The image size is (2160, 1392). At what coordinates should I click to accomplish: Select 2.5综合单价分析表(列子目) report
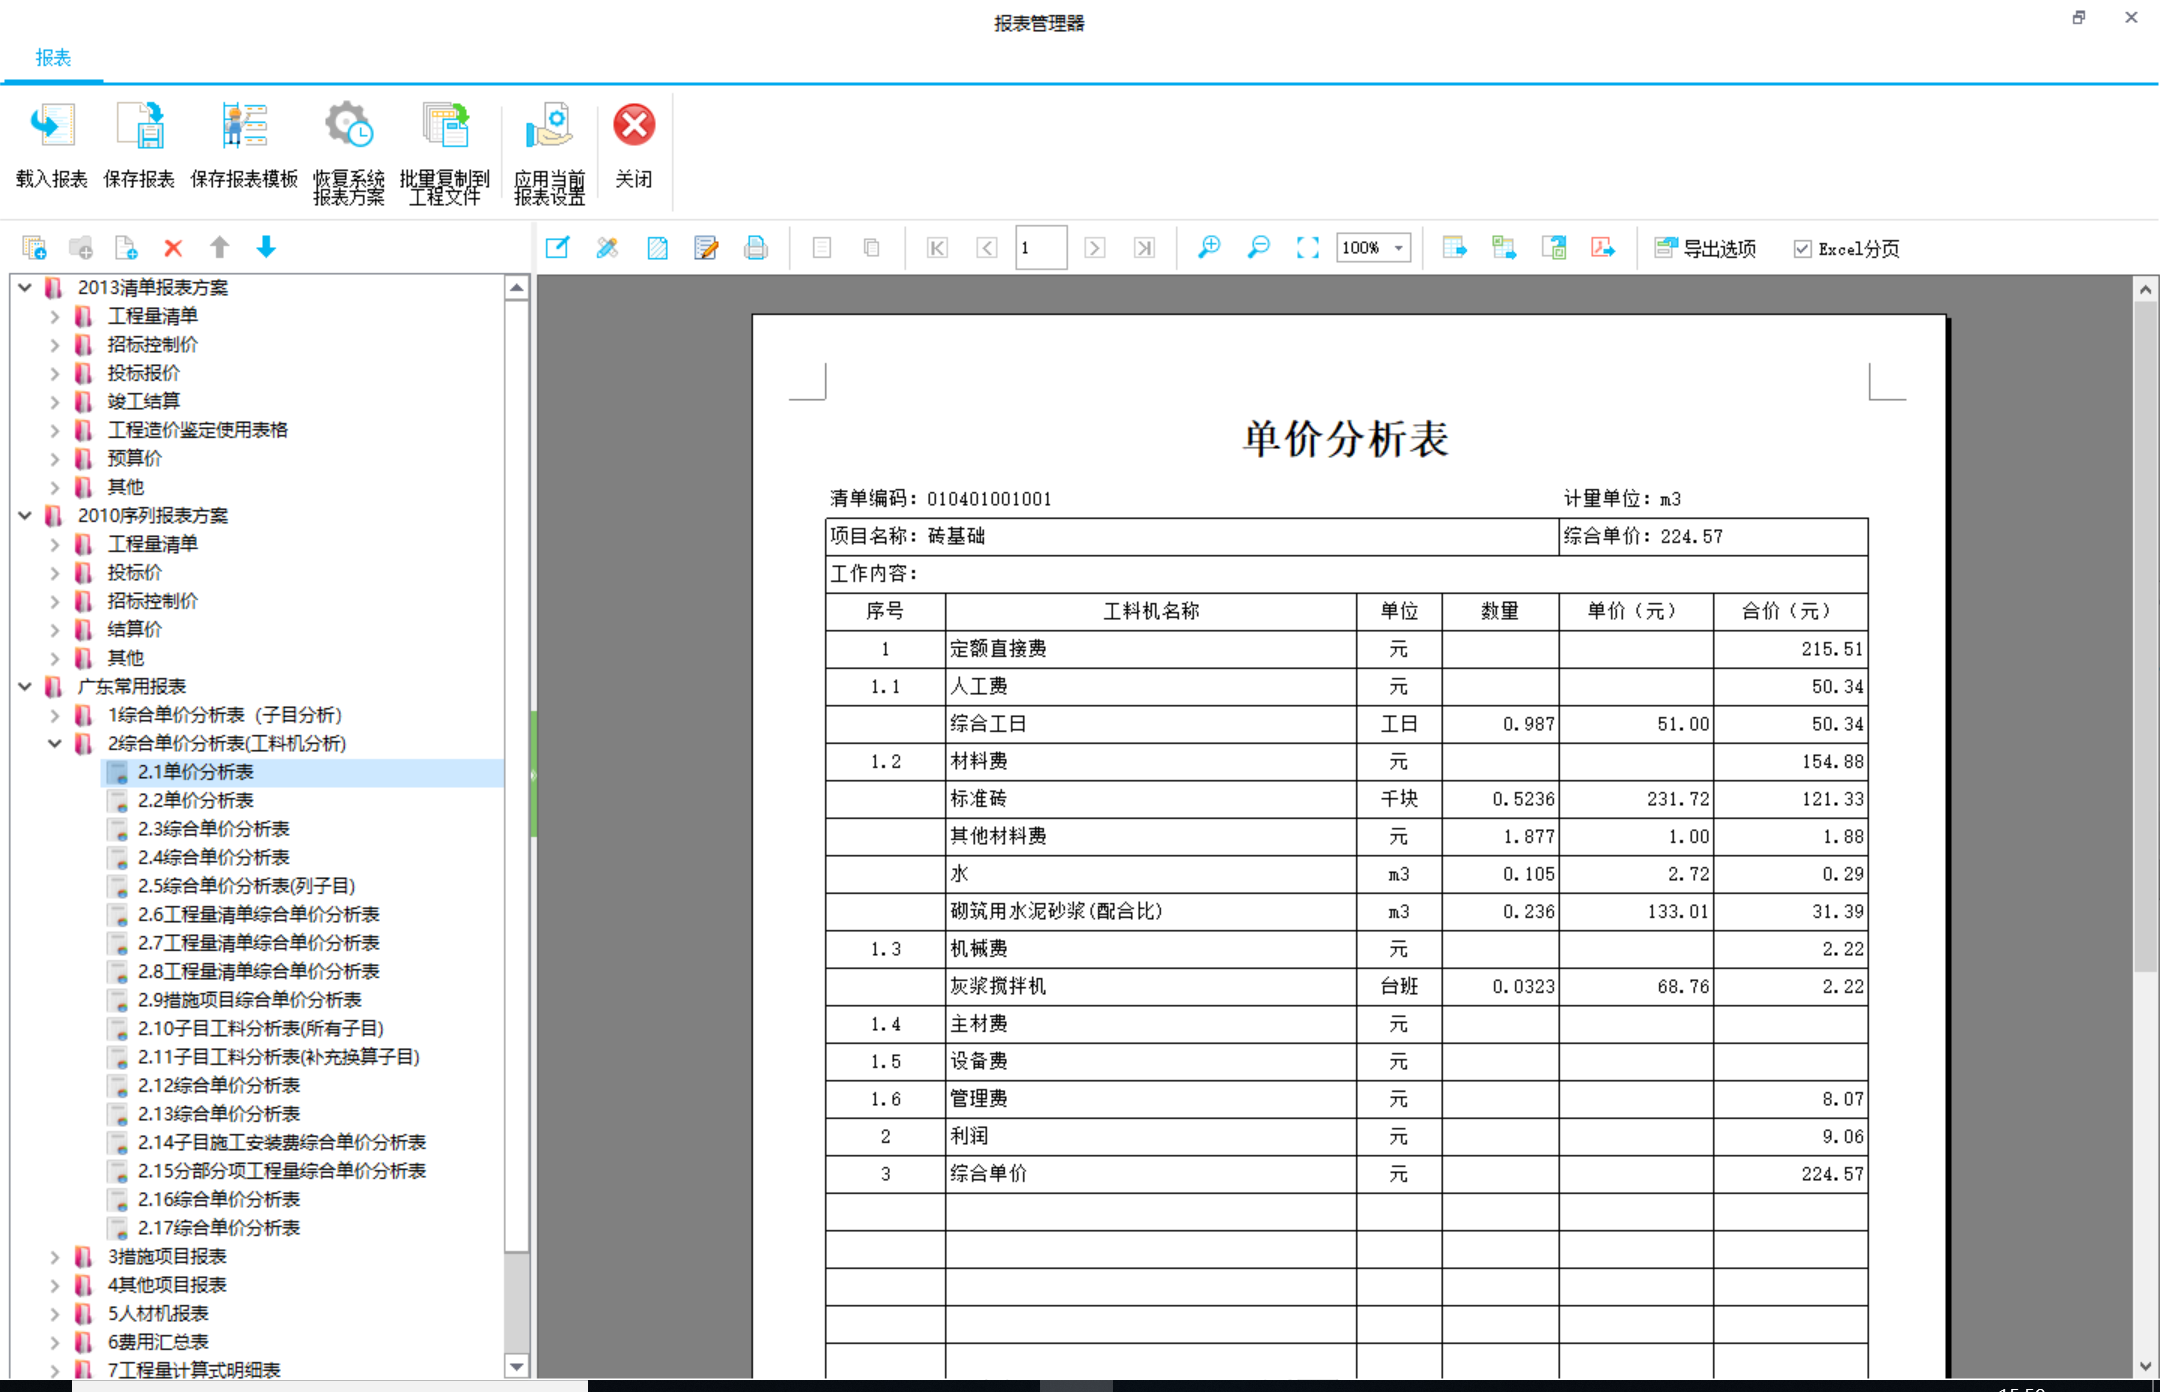(246, 886)
